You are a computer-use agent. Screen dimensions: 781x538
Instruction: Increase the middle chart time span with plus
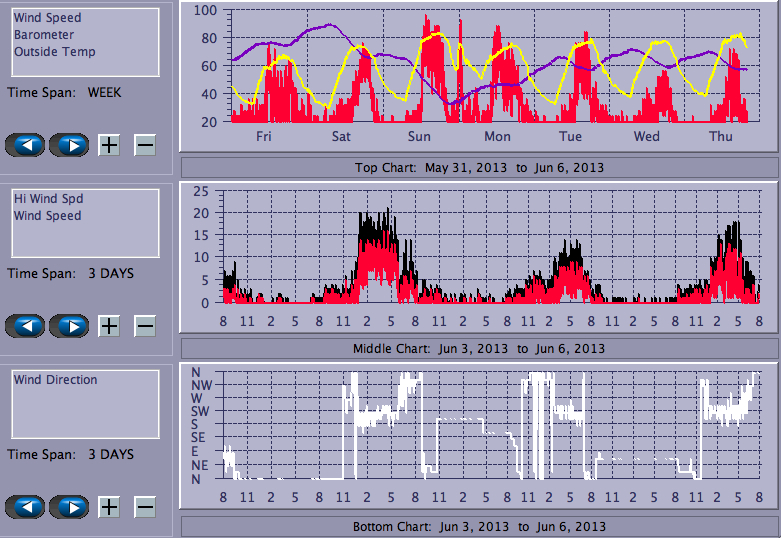click(x=109, y=326)
